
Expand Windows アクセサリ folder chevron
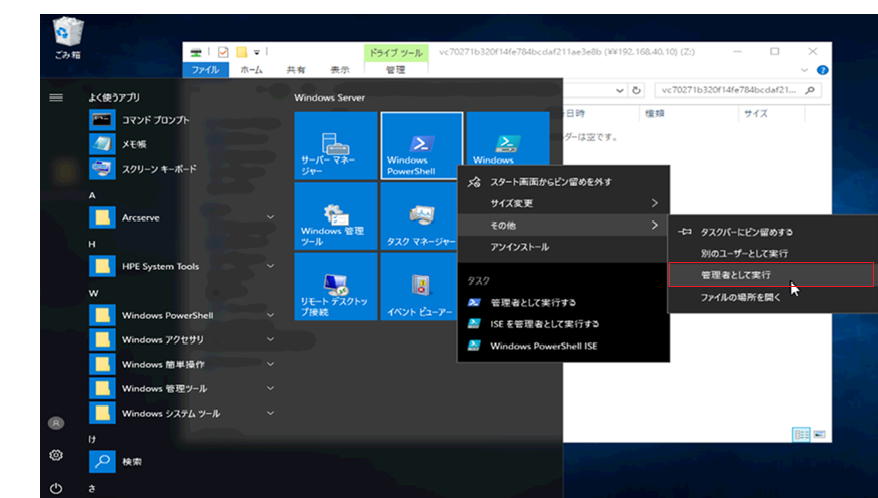coord(270,339)
